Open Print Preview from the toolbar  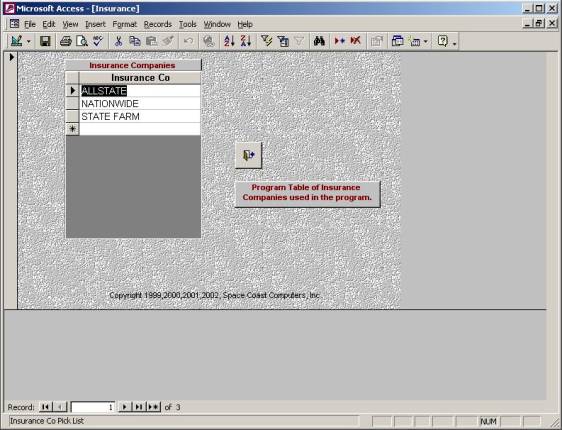click(82, 41)
